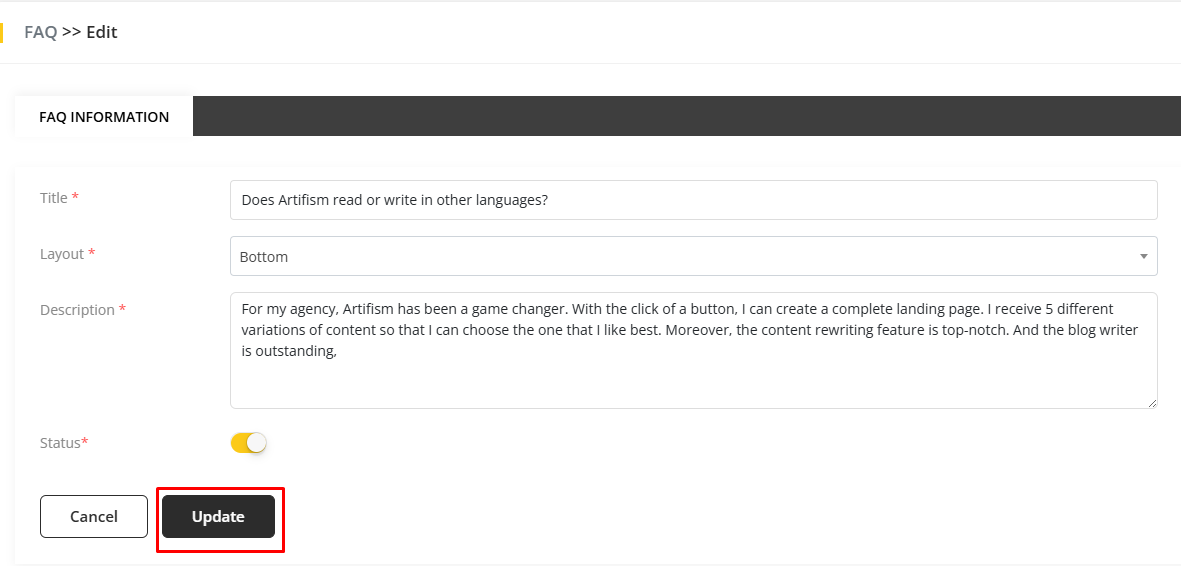The height and width of the screenshot is (566, 1181).
Task: Click the Description field label
Action: (77, 310)
